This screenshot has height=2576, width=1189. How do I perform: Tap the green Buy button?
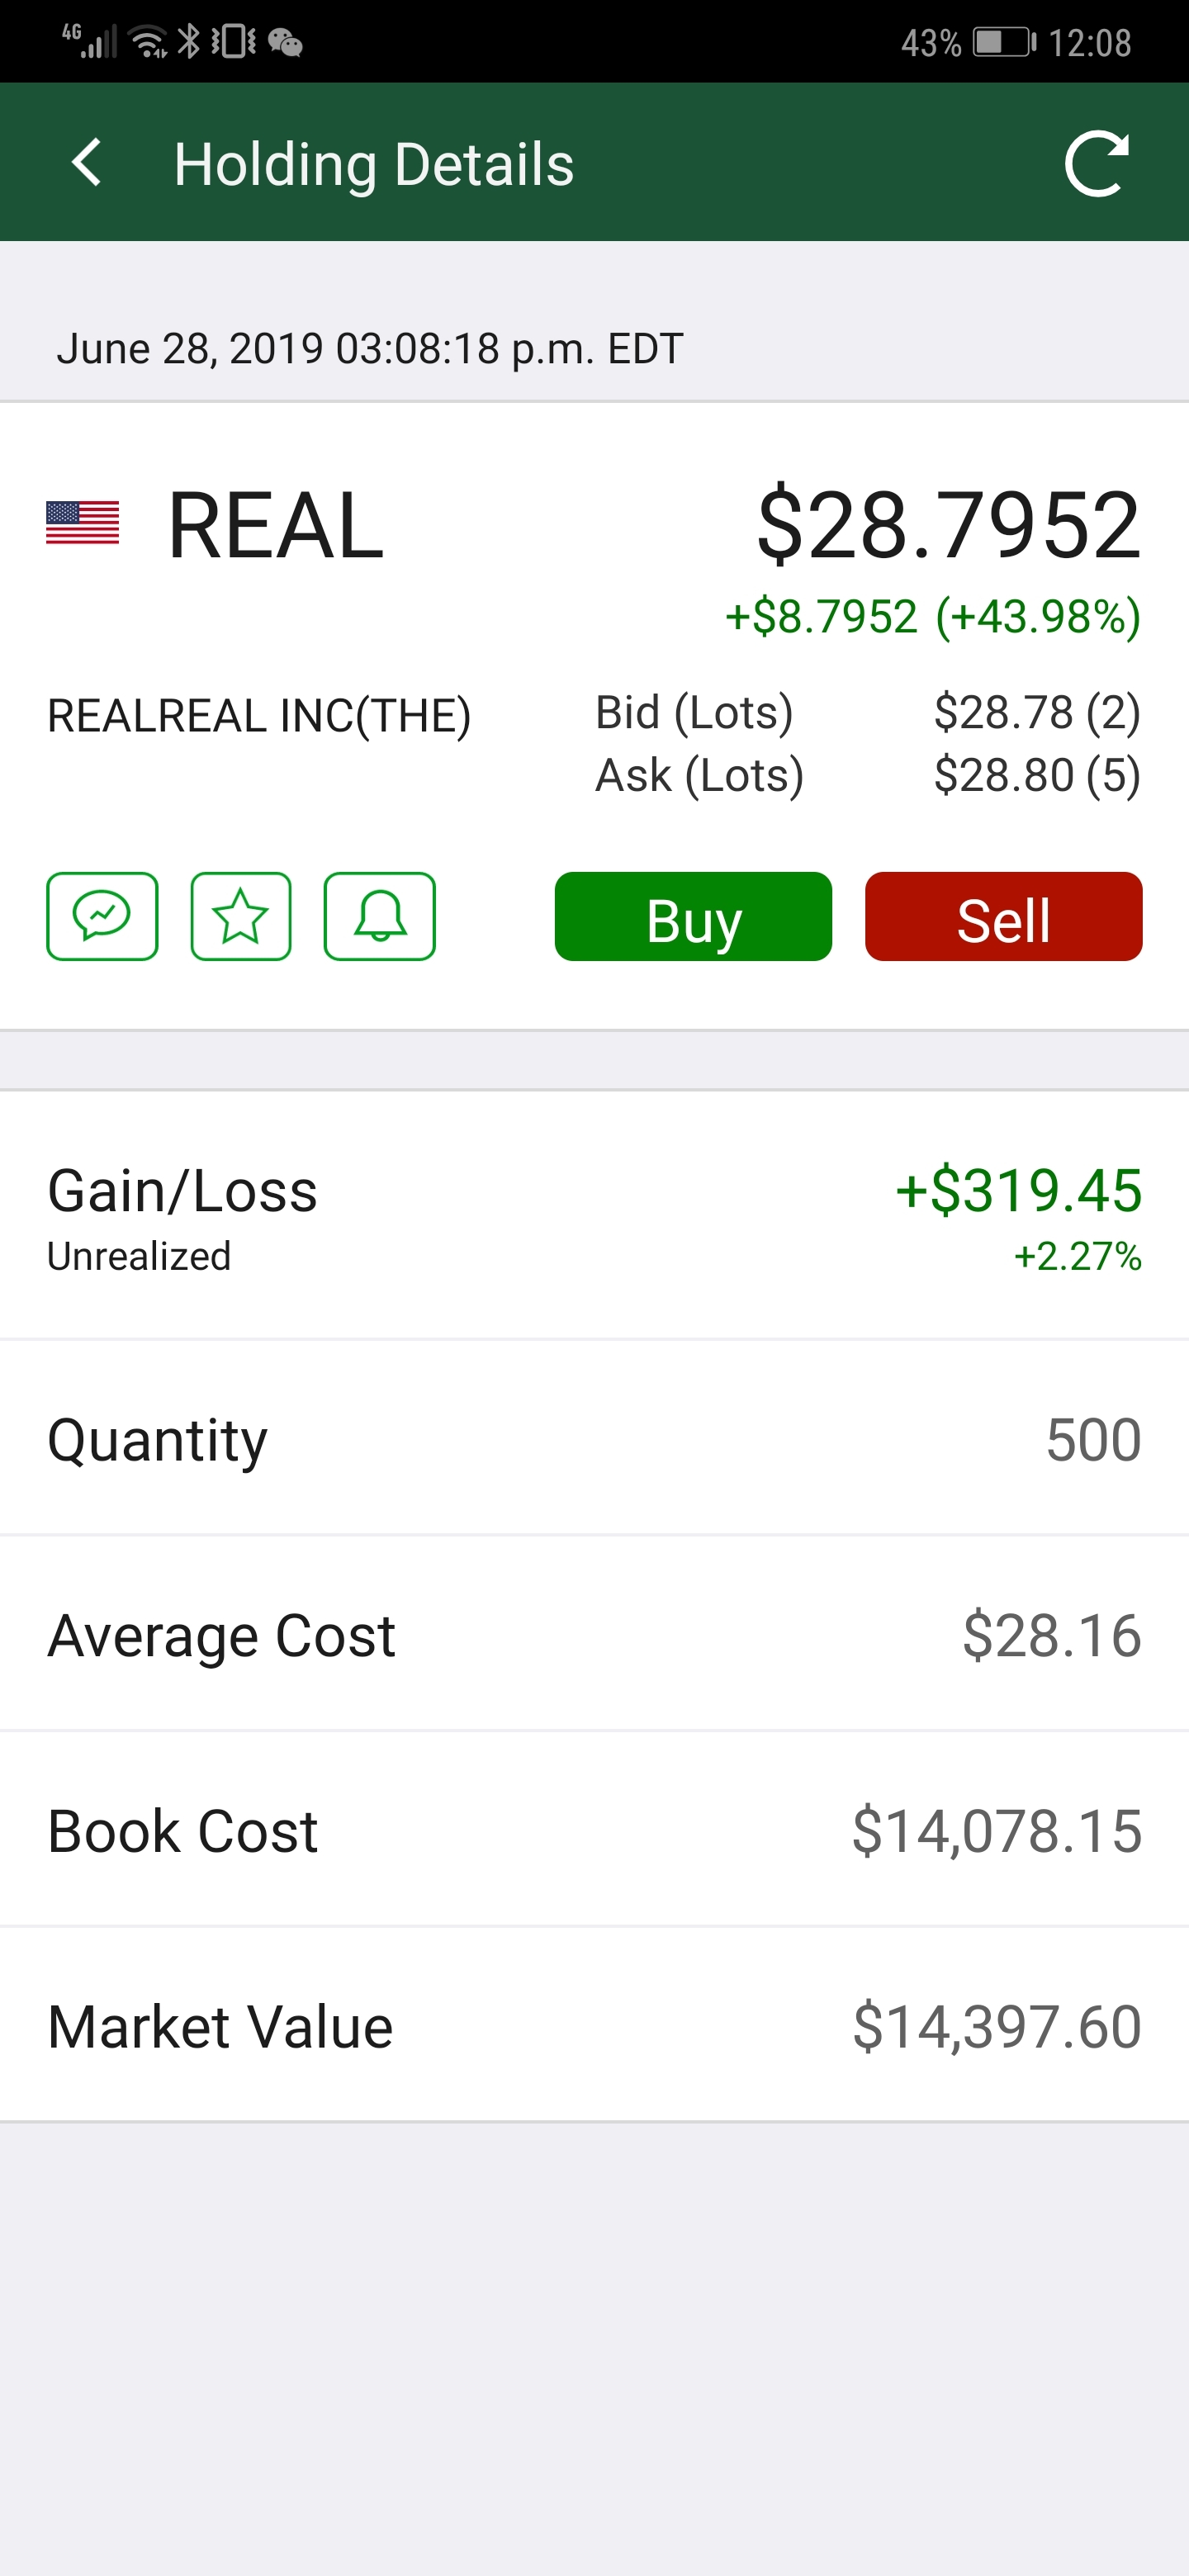click(693, 917)
